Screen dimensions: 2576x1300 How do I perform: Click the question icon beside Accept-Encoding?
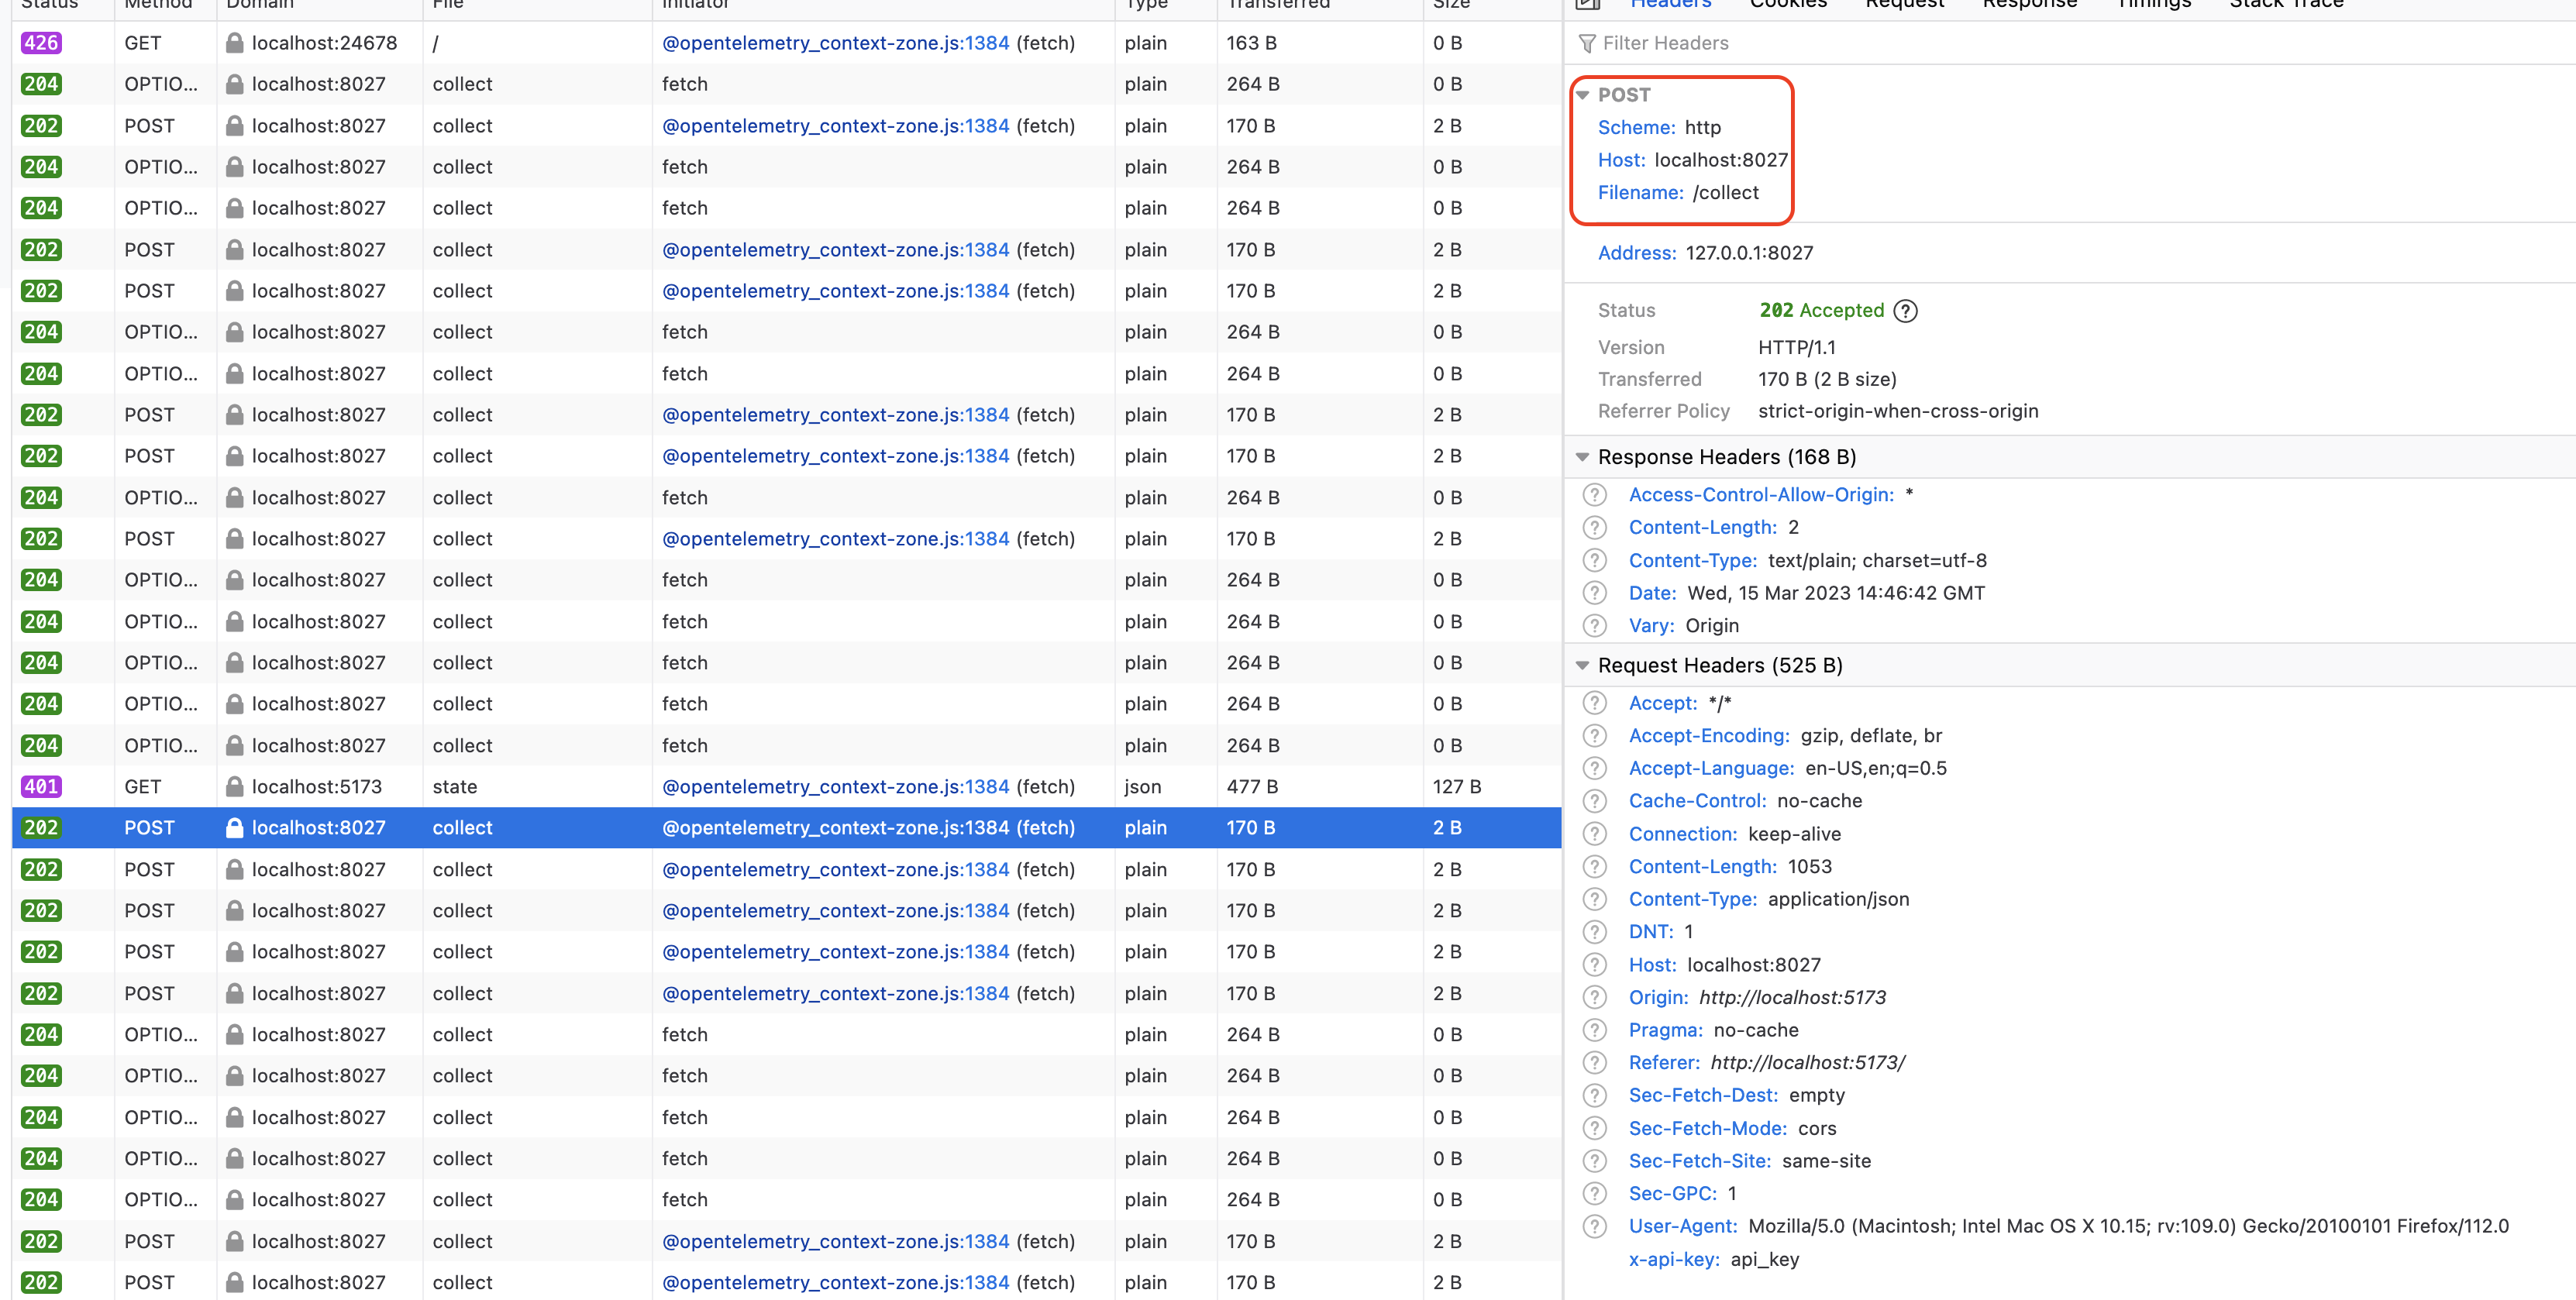pos(1594,735)
